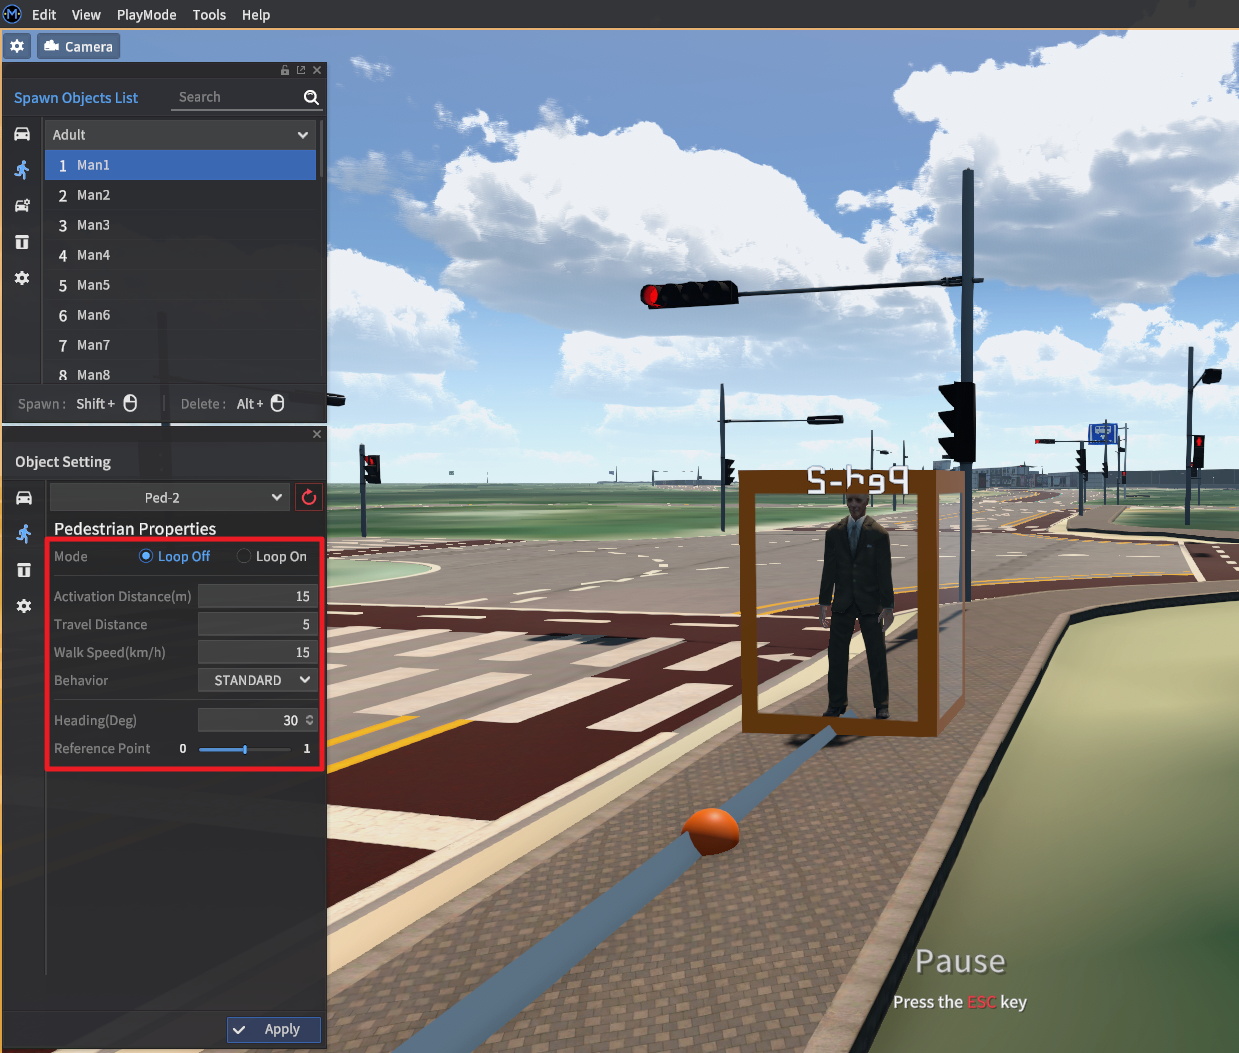Image resolution: width=1239 pixels, height=1053 pixels.
Task: Select the vehicle category icon in Spawn Objects List
Action: [22, 134]
